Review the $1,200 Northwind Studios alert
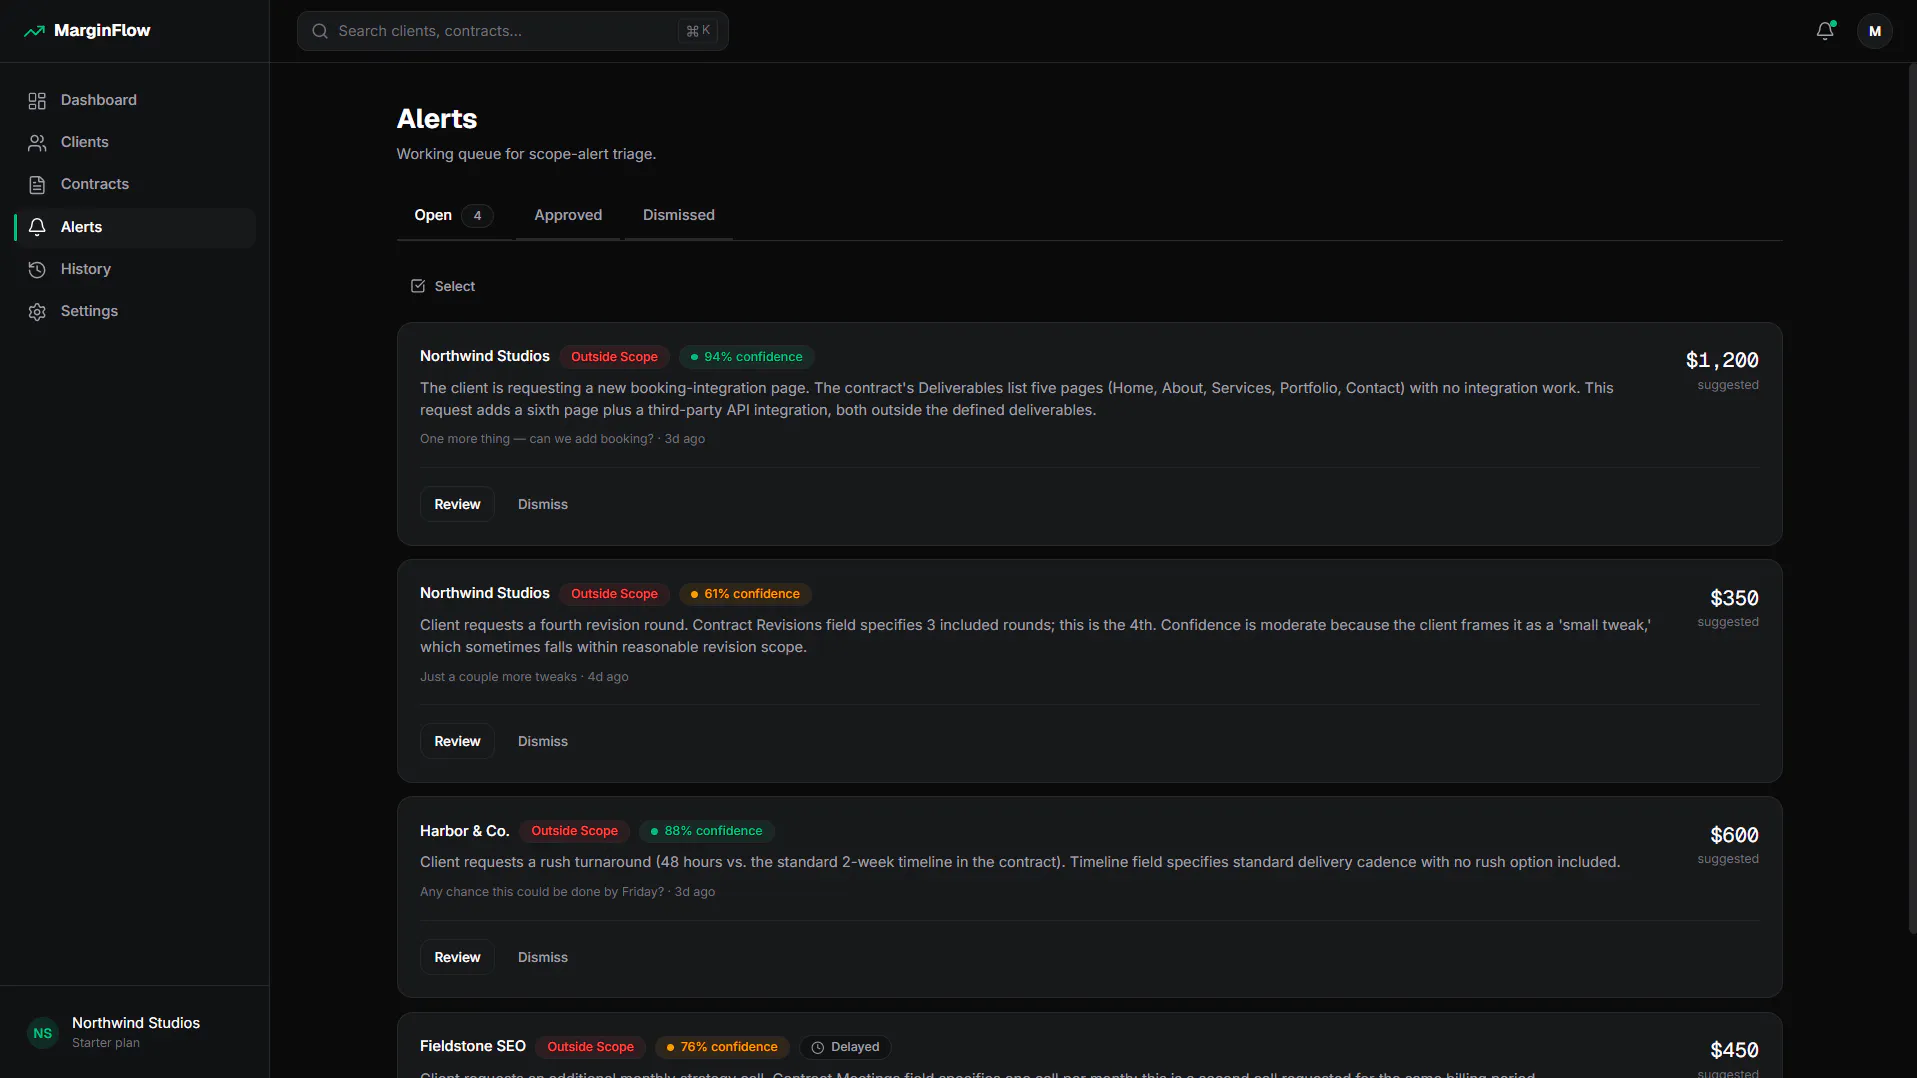 pyautogui.click(x=457, y=504)
